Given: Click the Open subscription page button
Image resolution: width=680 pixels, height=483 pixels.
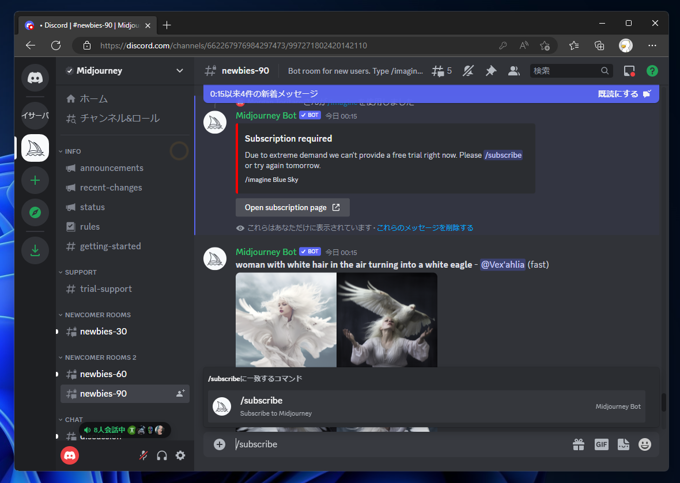Looking at the screenshot, I should (x=293, y=208).
